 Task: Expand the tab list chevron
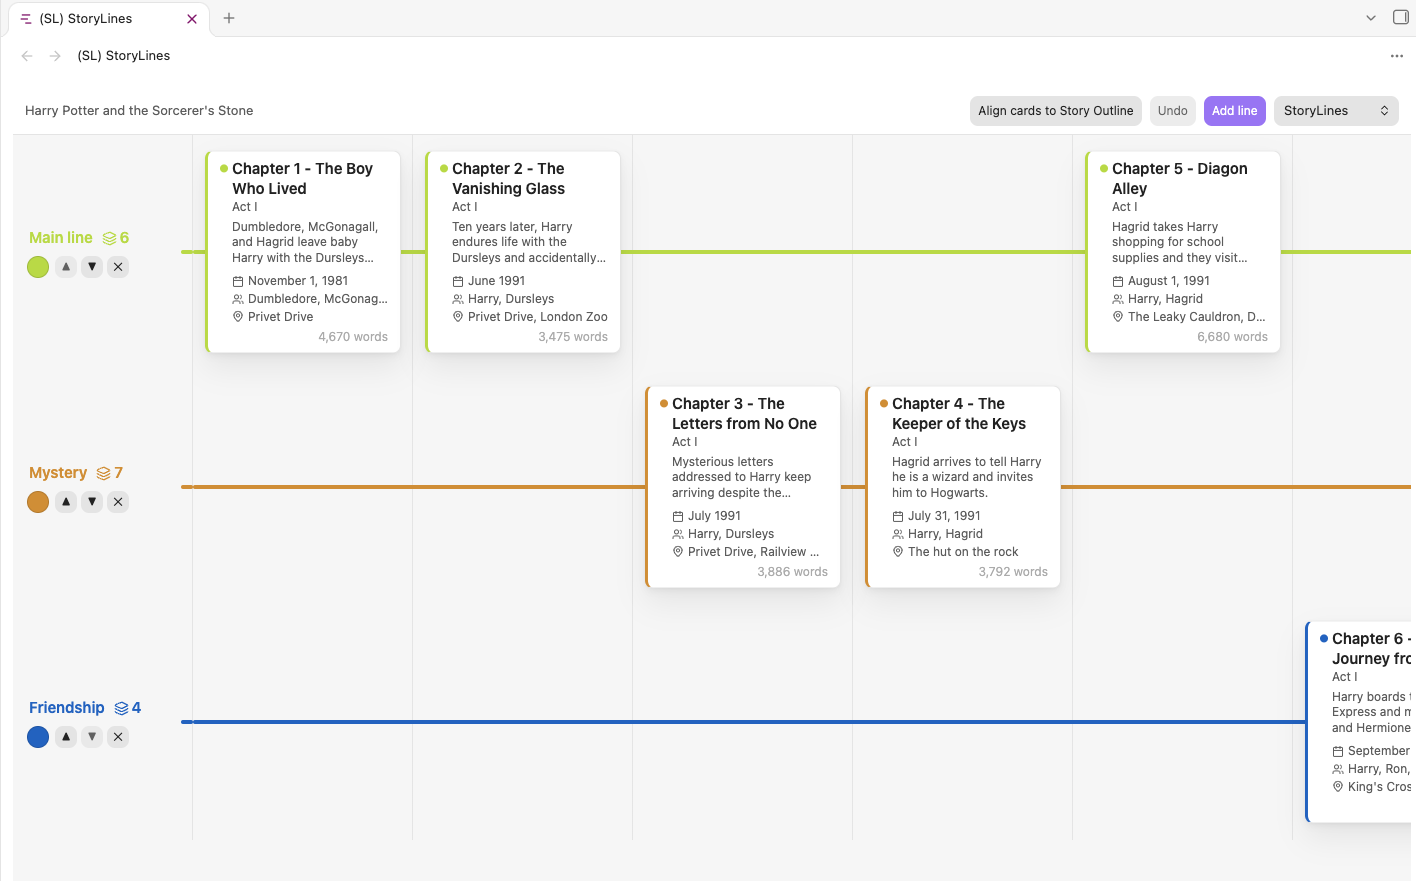coord(1371,18)
